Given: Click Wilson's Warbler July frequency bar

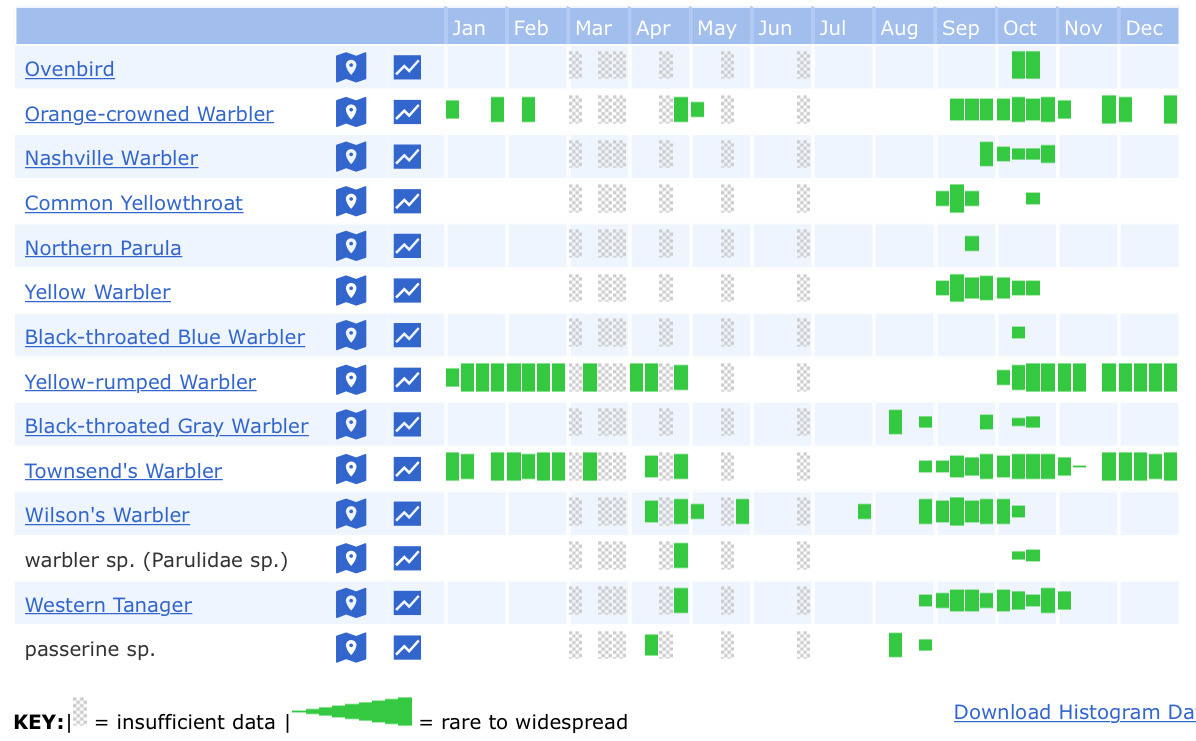Looking at the screenshot, I should (864, 511).
